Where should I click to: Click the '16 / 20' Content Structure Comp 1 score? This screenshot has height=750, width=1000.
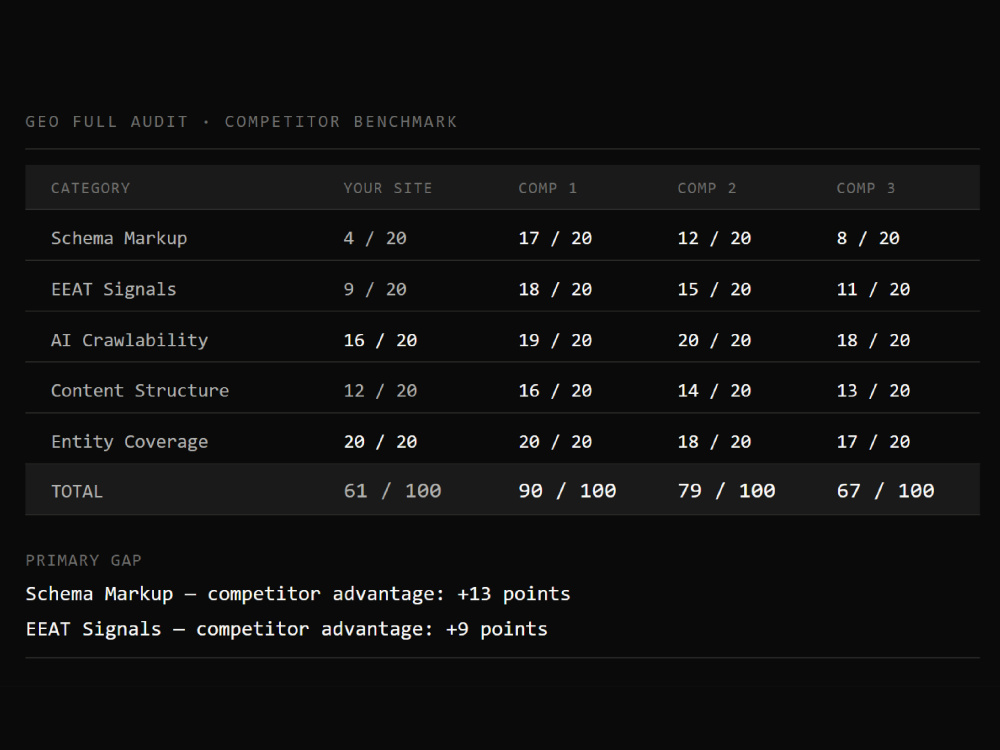(x=555, y=391)
